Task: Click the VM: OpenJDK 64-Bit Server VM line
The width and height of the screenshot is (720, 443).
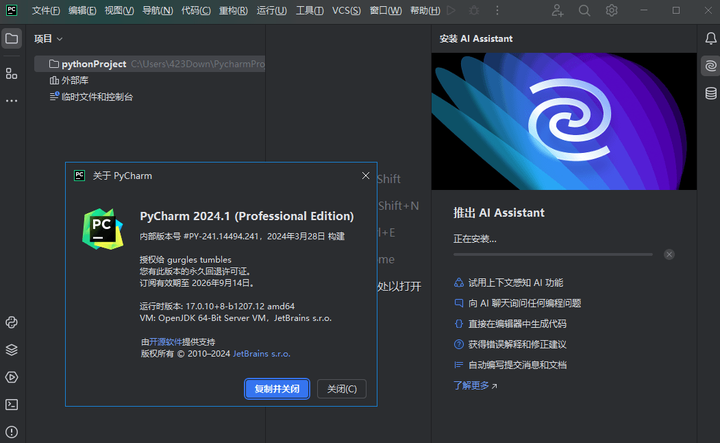Action: 236,318
